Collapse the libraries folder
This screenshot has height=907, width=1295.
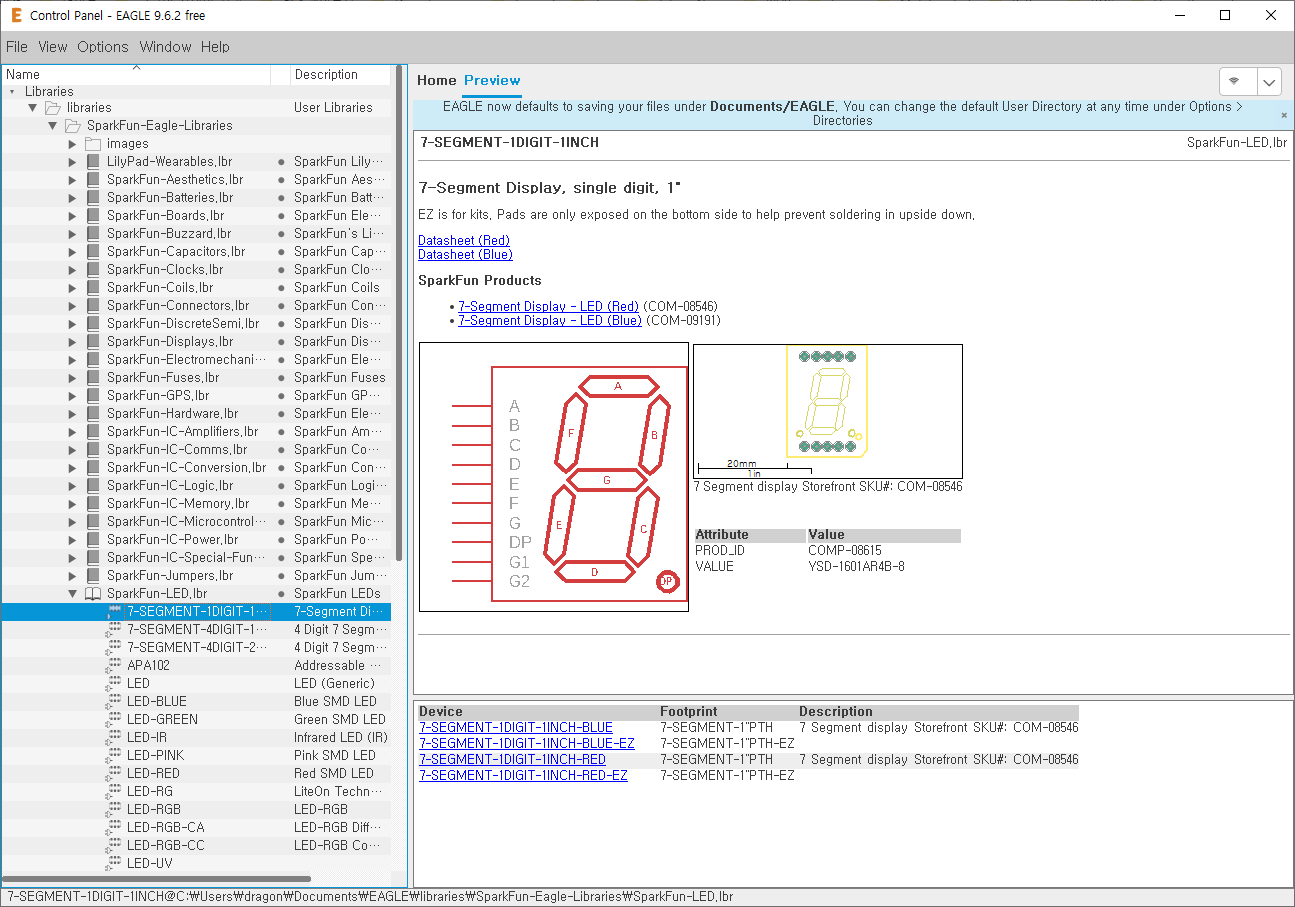click(x=32, y=107)
